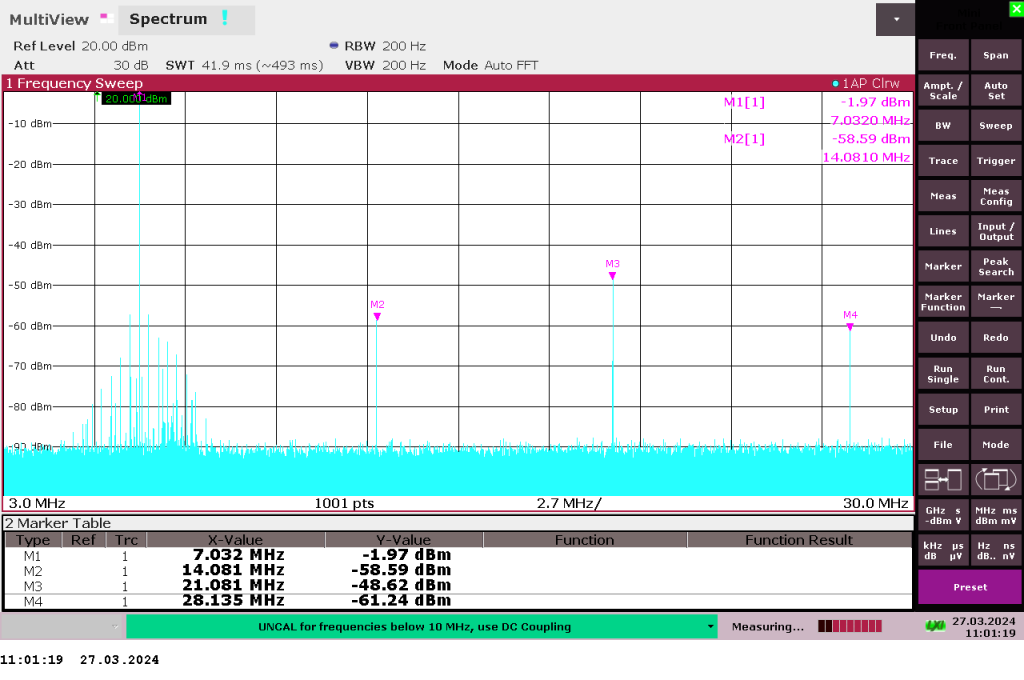The image size is (1024, 680).
Task: Open the Trigger menu
Action: point(996,161)
